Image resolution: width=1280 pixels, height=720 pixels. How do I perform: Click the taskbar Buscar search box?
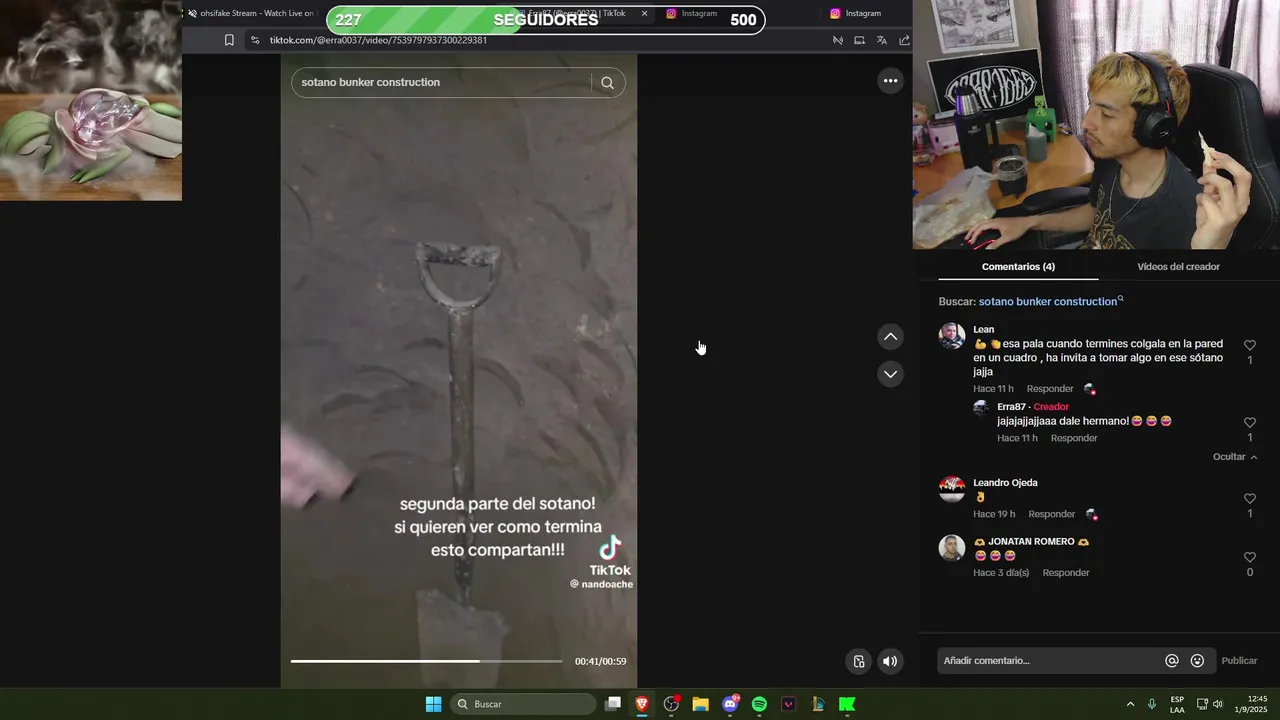[524, 704]
